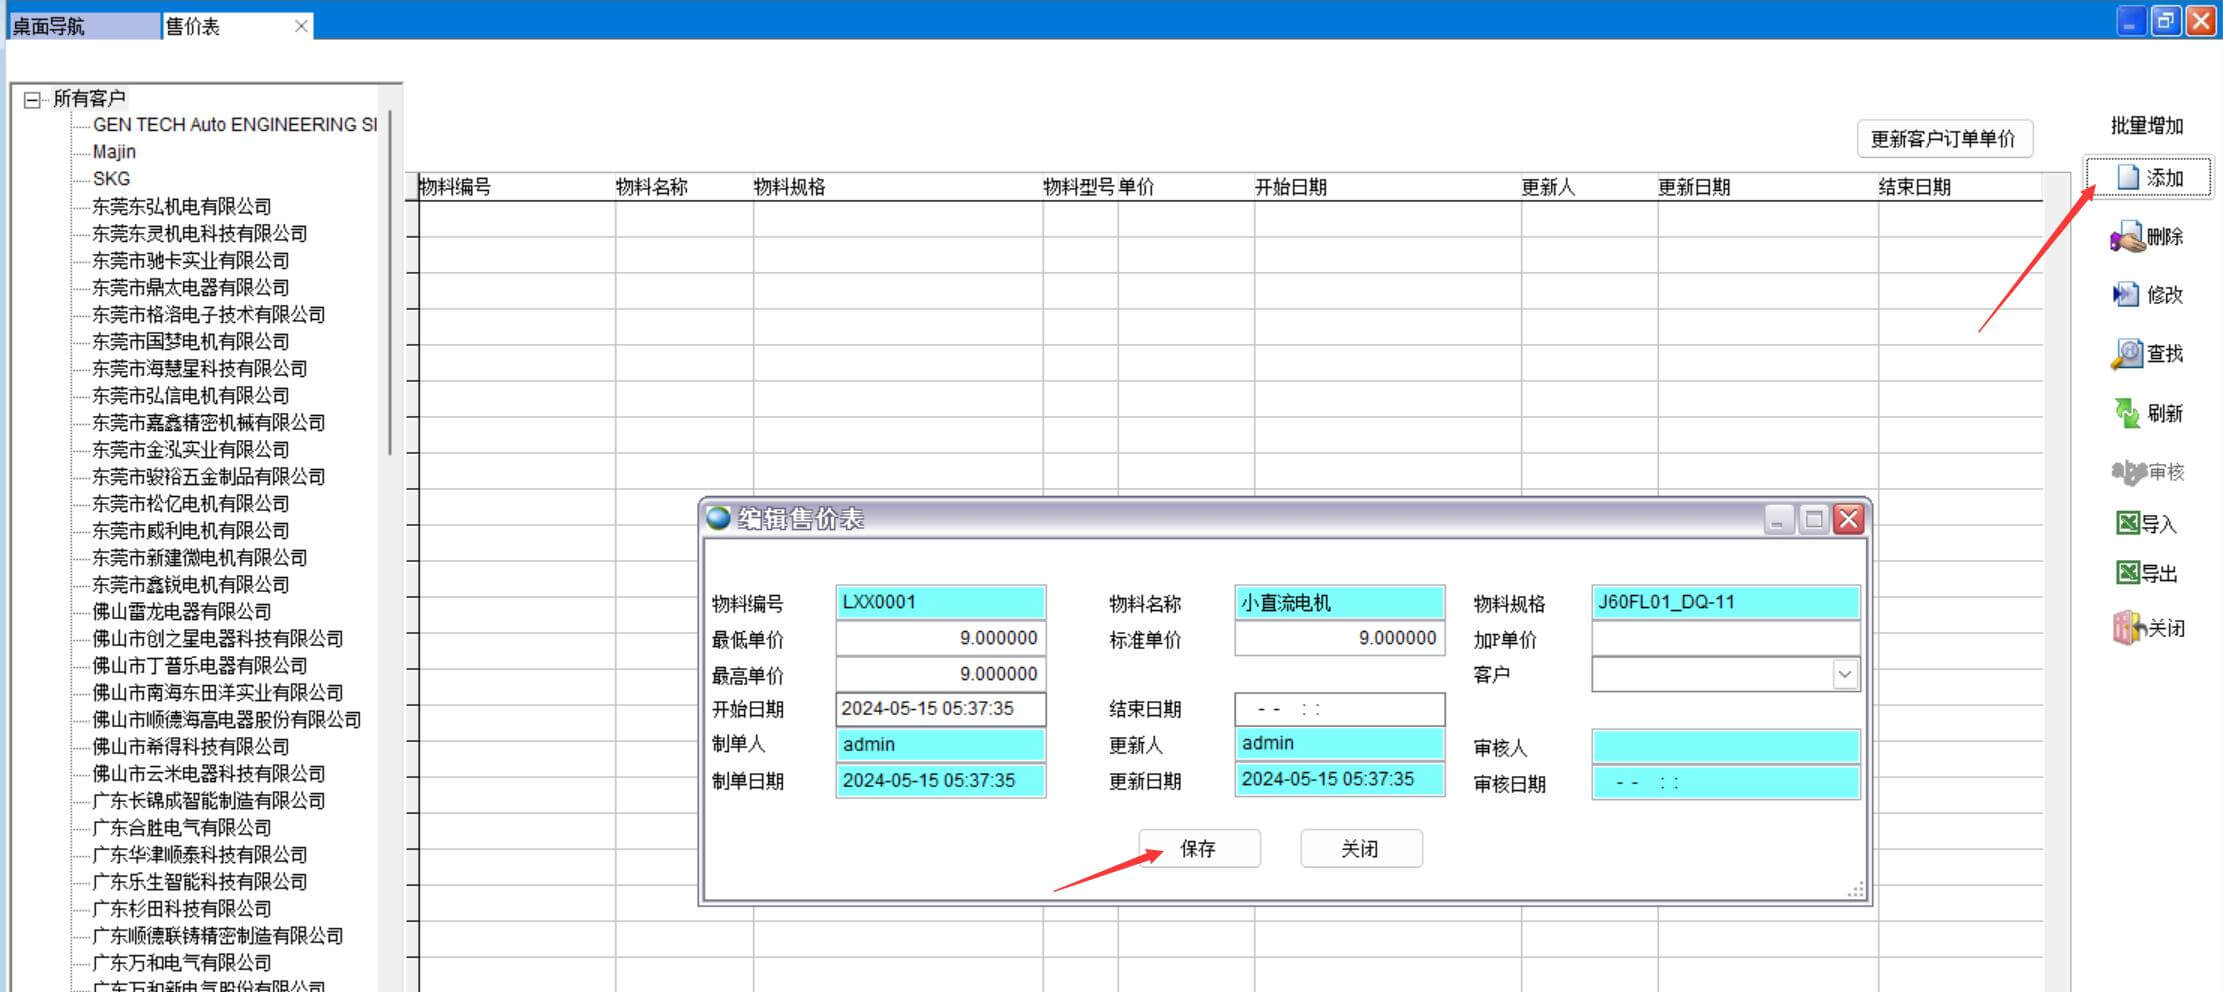This screenshot has height=992, width=2223.
Task: Close the 售价表 tab
Action: pos(301,27)
